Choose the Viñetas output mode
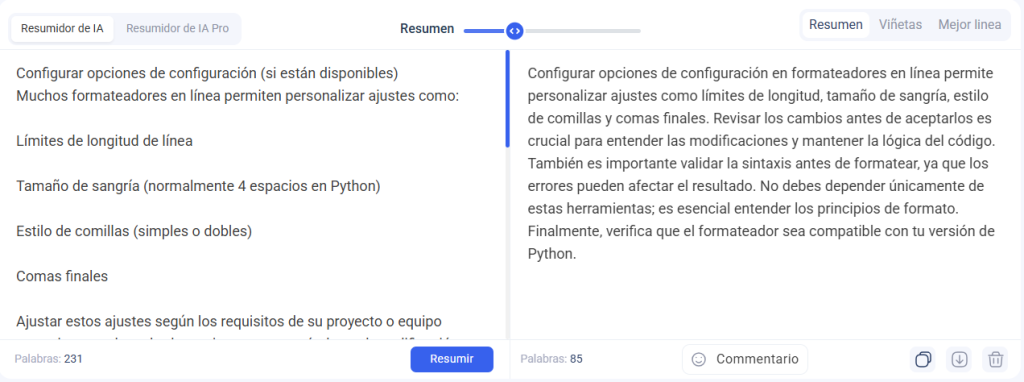Screen dimensions: 1024x382 [x=900, y=25]
